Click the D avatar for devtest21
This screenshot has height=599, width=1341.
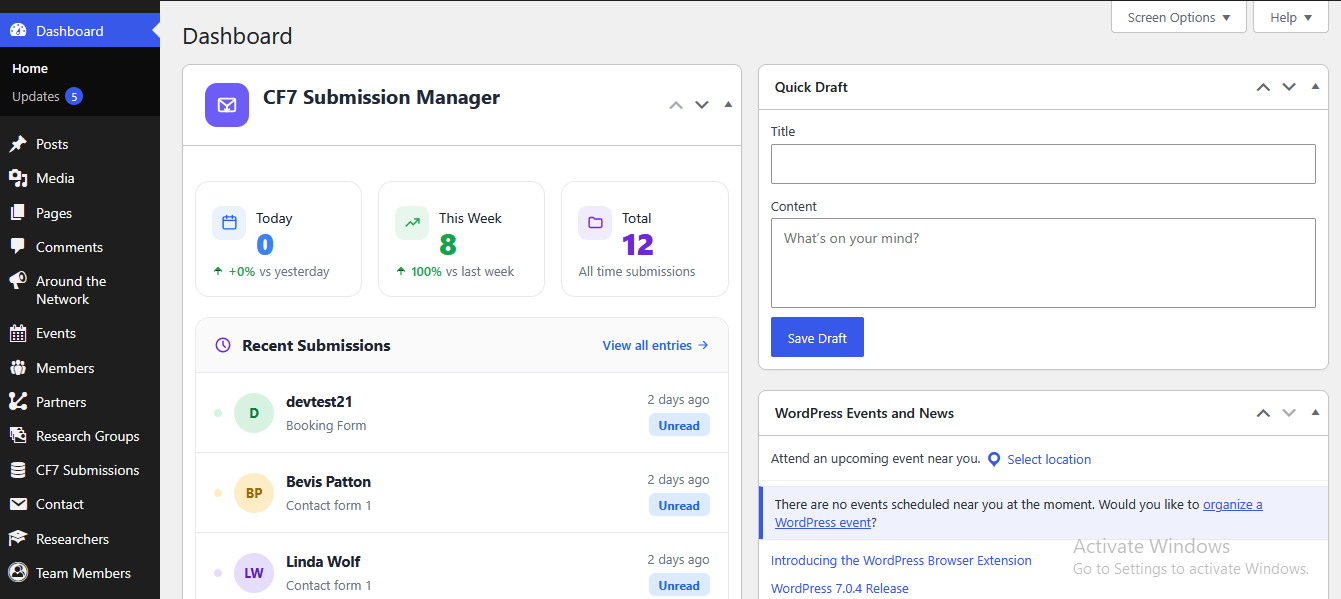pyautogui.click(x=254, y=413)
